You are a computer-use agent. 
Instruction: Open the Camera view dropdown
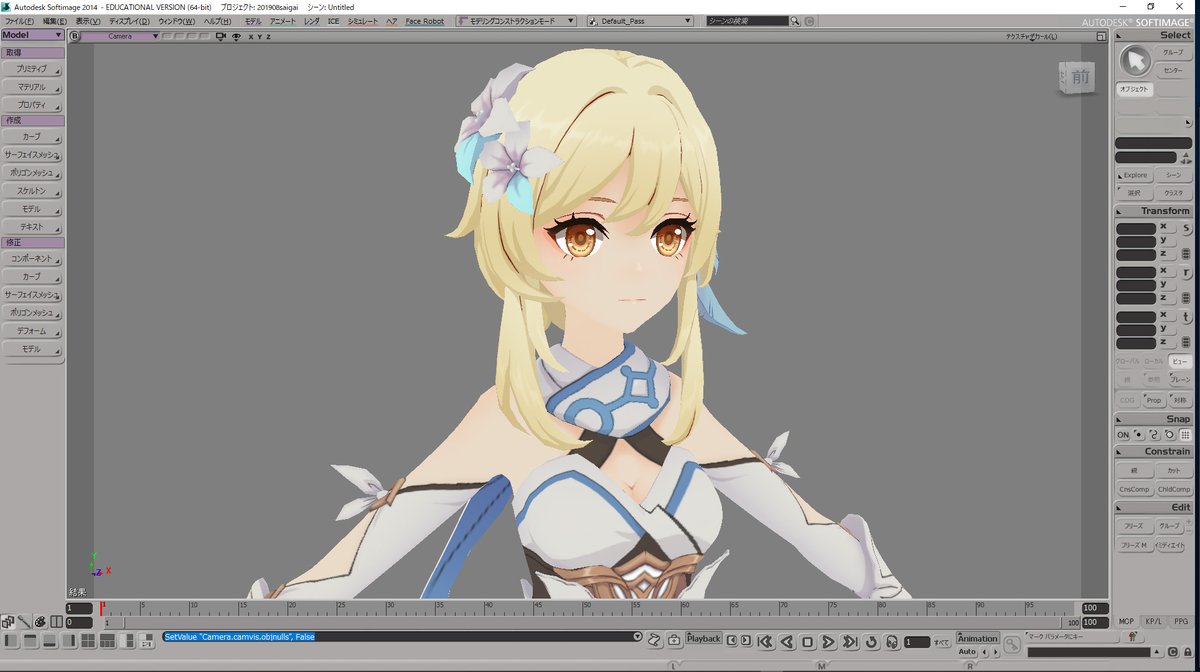[119, 36]
